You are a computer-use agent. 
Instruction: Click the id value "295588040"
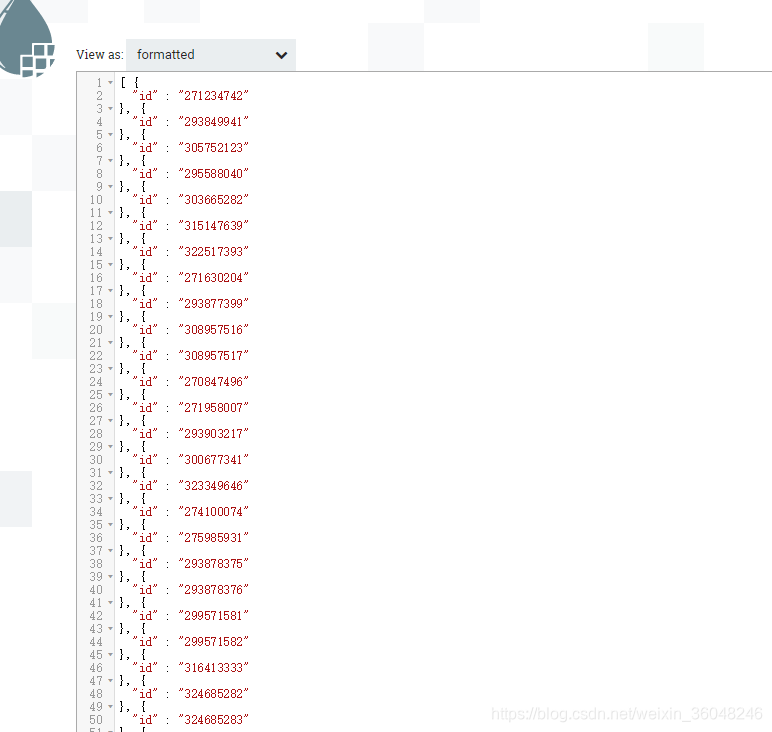click(214, 174)
